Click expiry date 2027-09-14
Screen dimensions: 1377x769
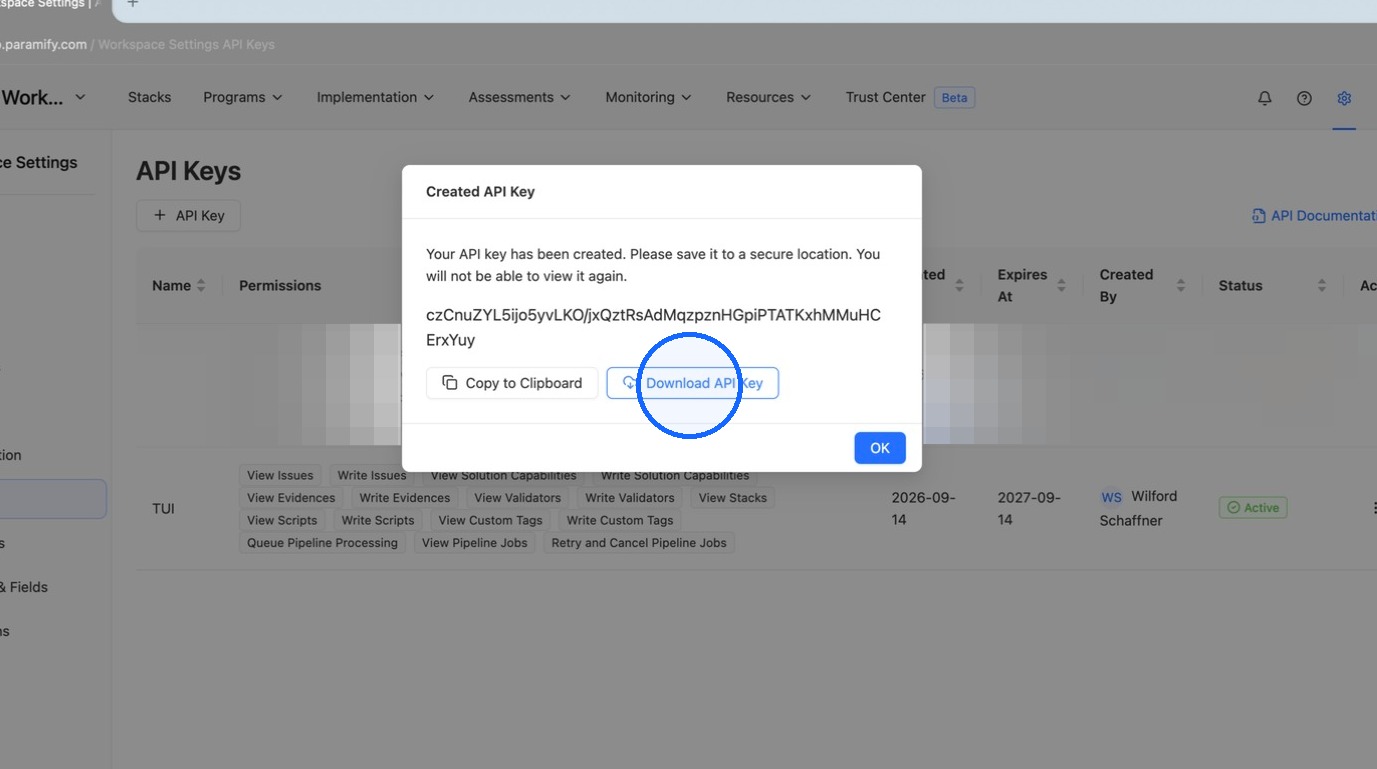pos(1028,508)
